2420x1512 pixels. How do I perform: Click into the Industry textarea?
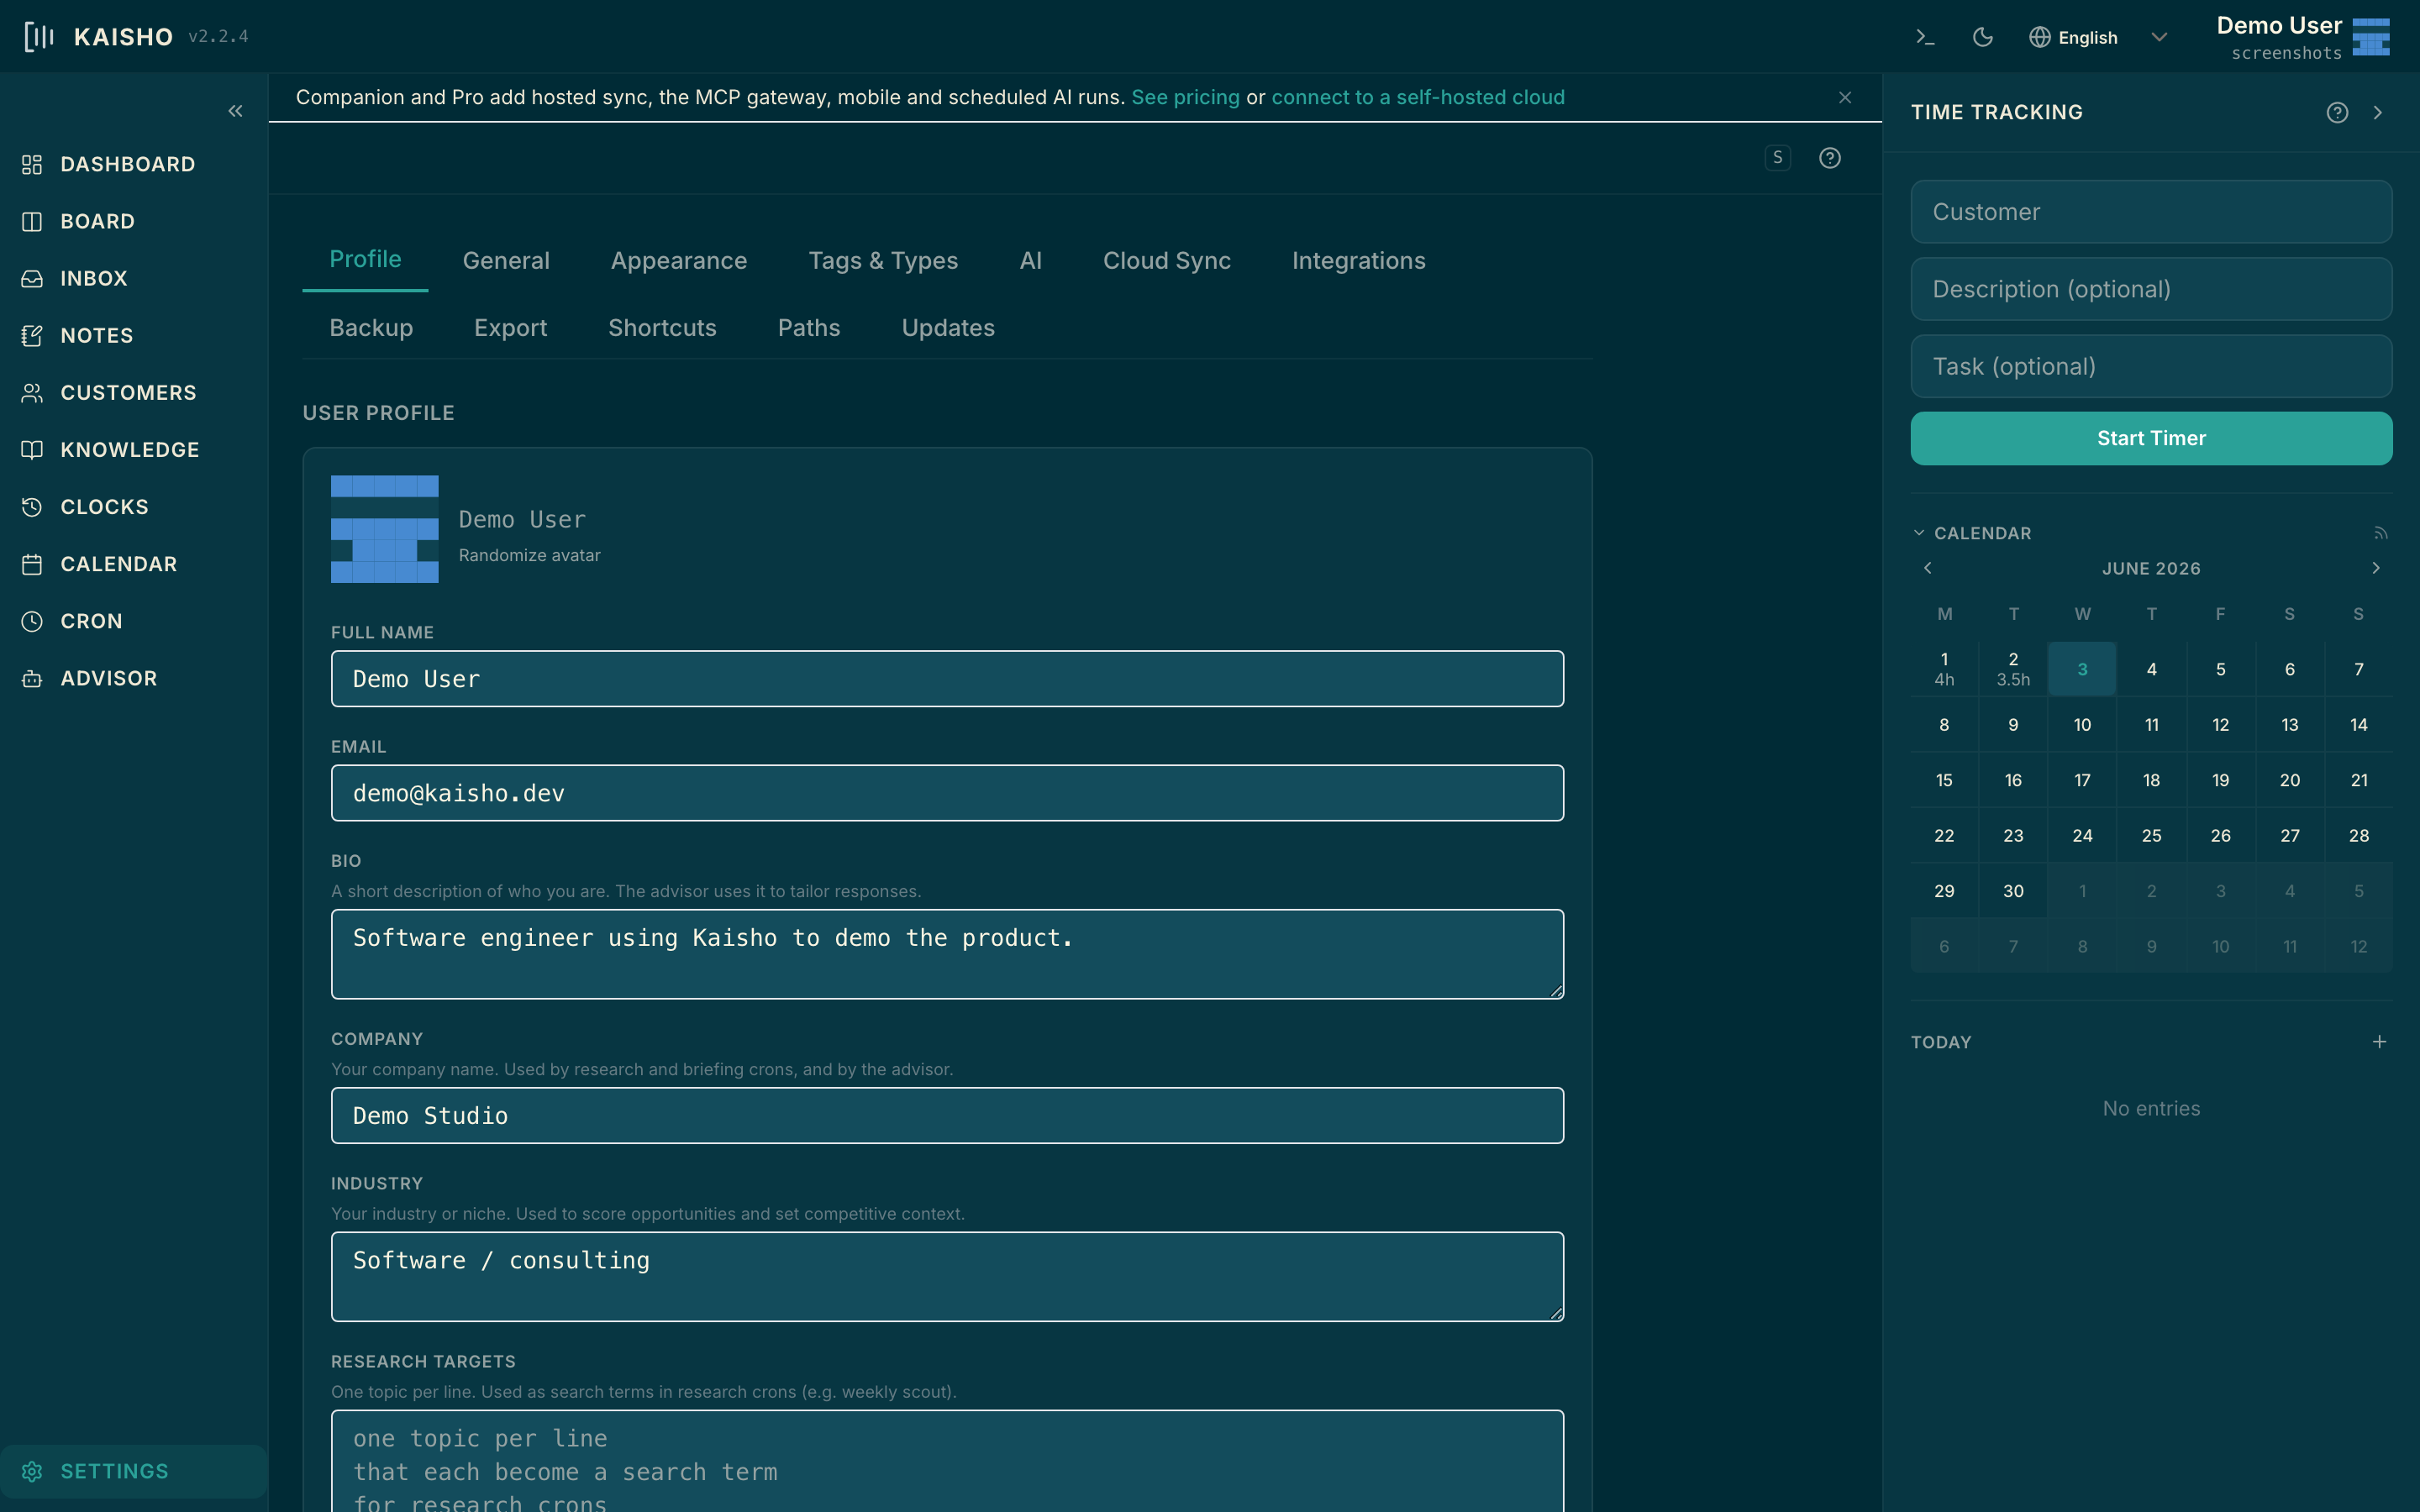(947, 1276)
